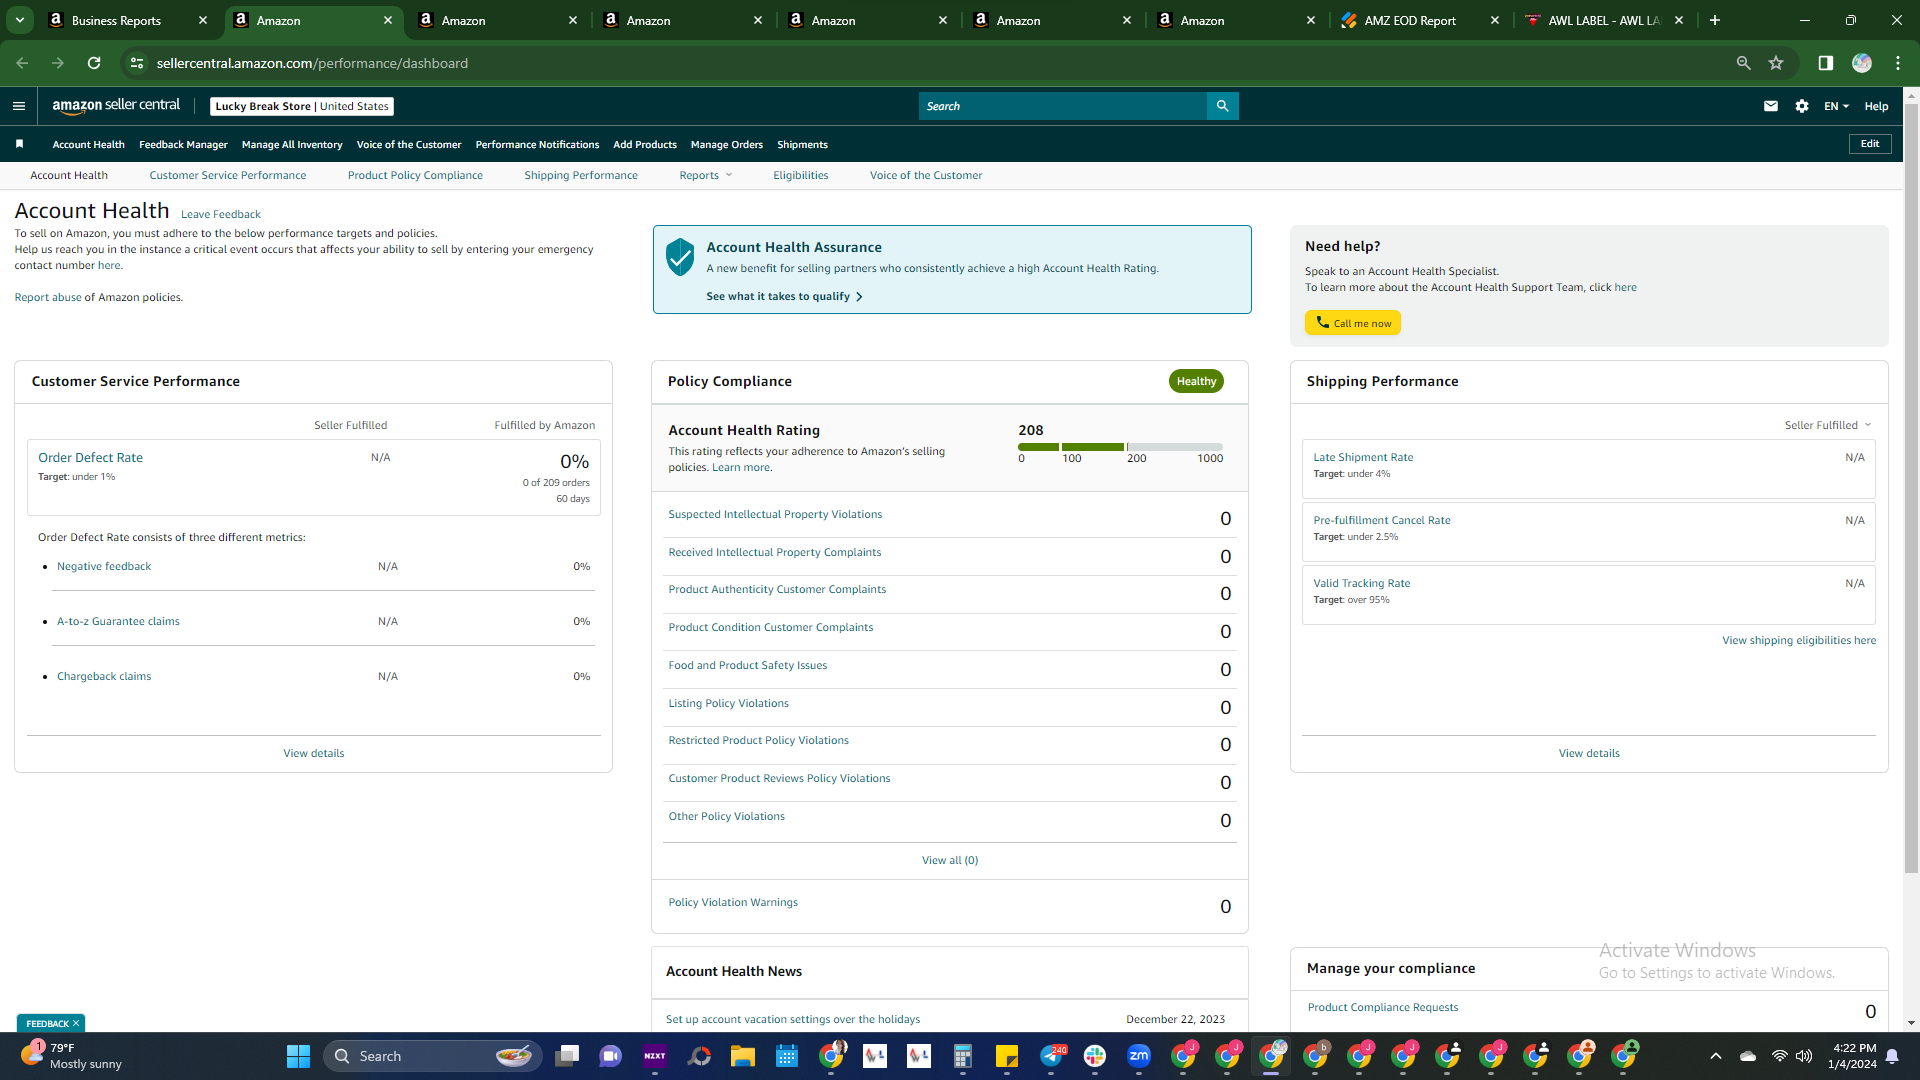Screen dimensions: 1920x1080
Task: Click the Seller Central search field
Action: click(1062, 106)
